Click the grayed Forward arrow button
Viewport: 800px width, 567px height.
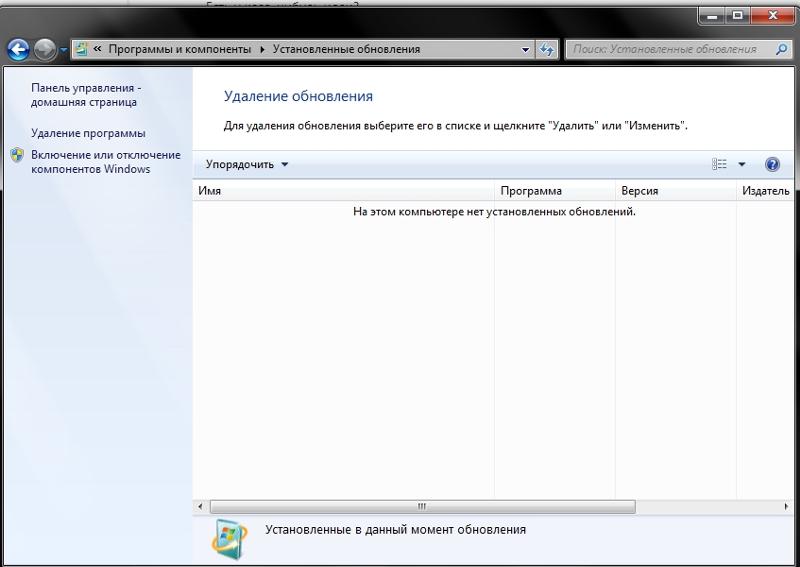click(45, 50)
